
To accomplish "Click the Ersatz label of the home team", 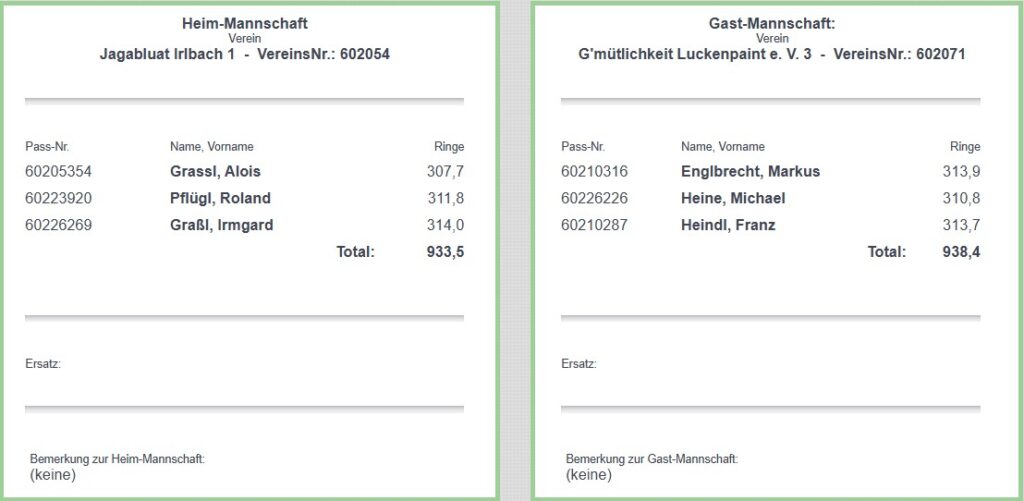I will 43,364.
